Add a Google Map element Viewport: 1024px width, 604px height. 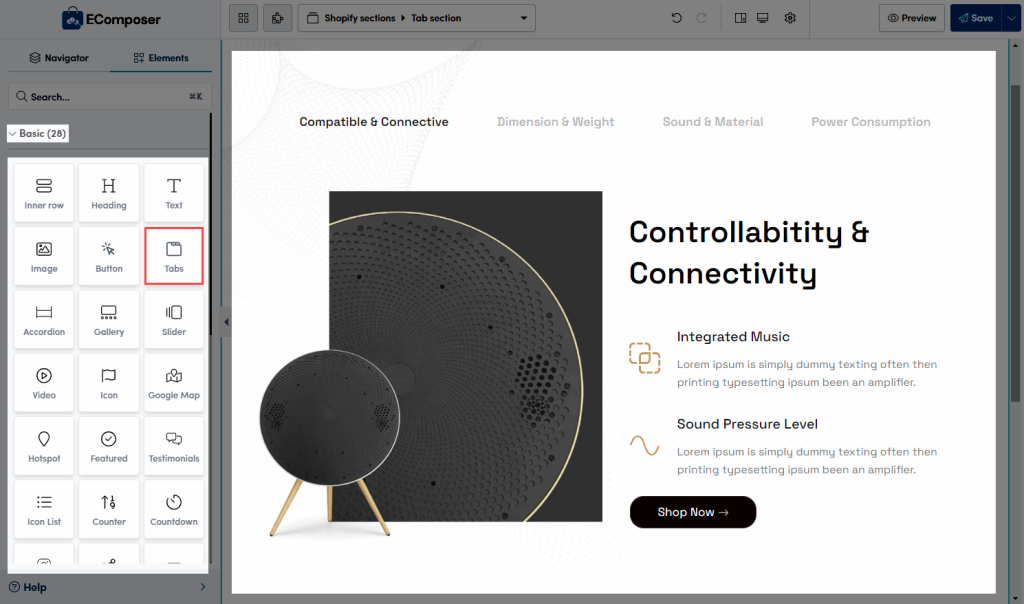coord(174,383)
